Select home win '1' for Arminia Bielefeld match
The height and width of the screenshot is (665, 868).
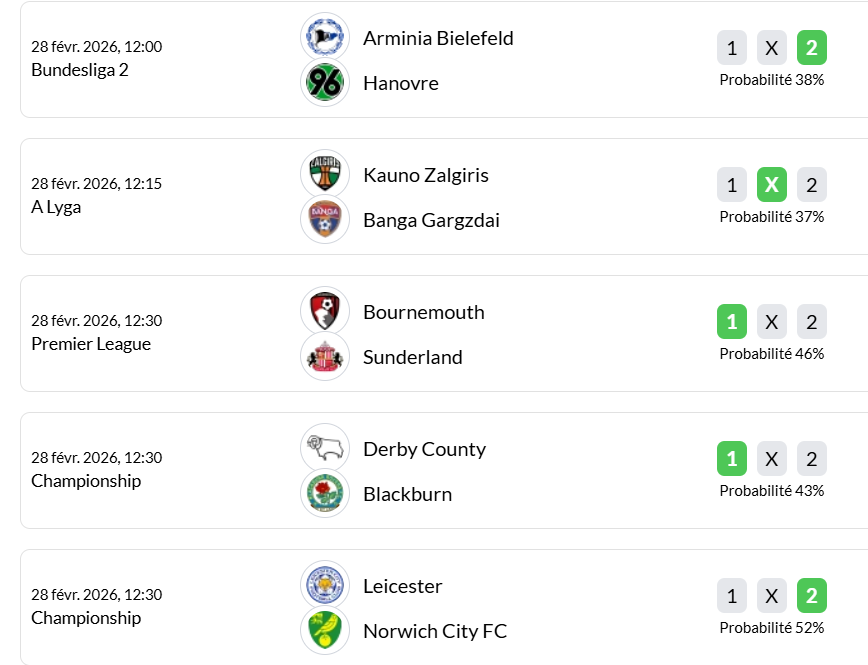(732, 47)
